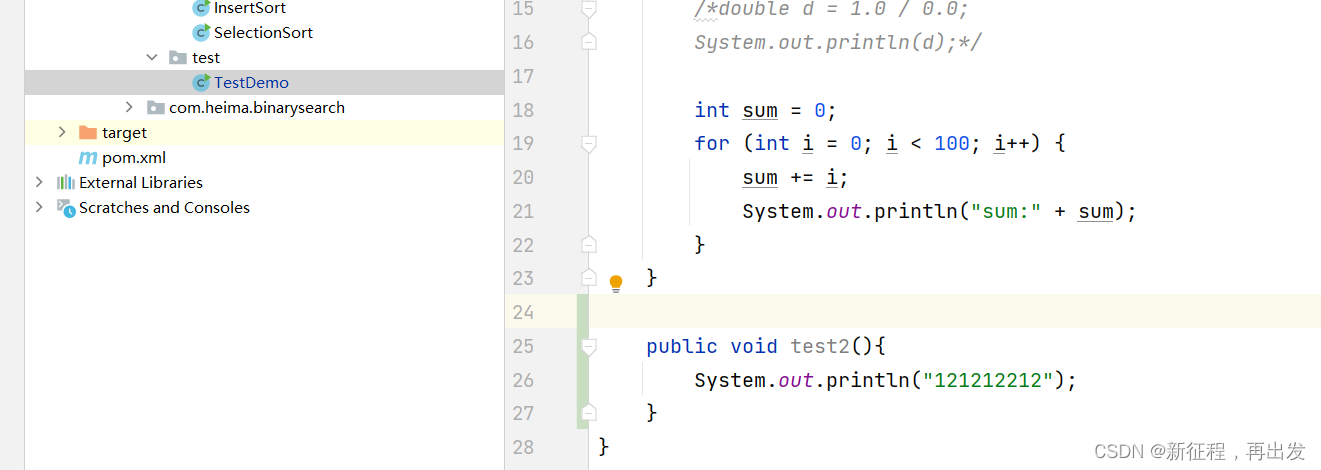Click the com.heima.binarysearch package icon

click(x=155, y=108)
